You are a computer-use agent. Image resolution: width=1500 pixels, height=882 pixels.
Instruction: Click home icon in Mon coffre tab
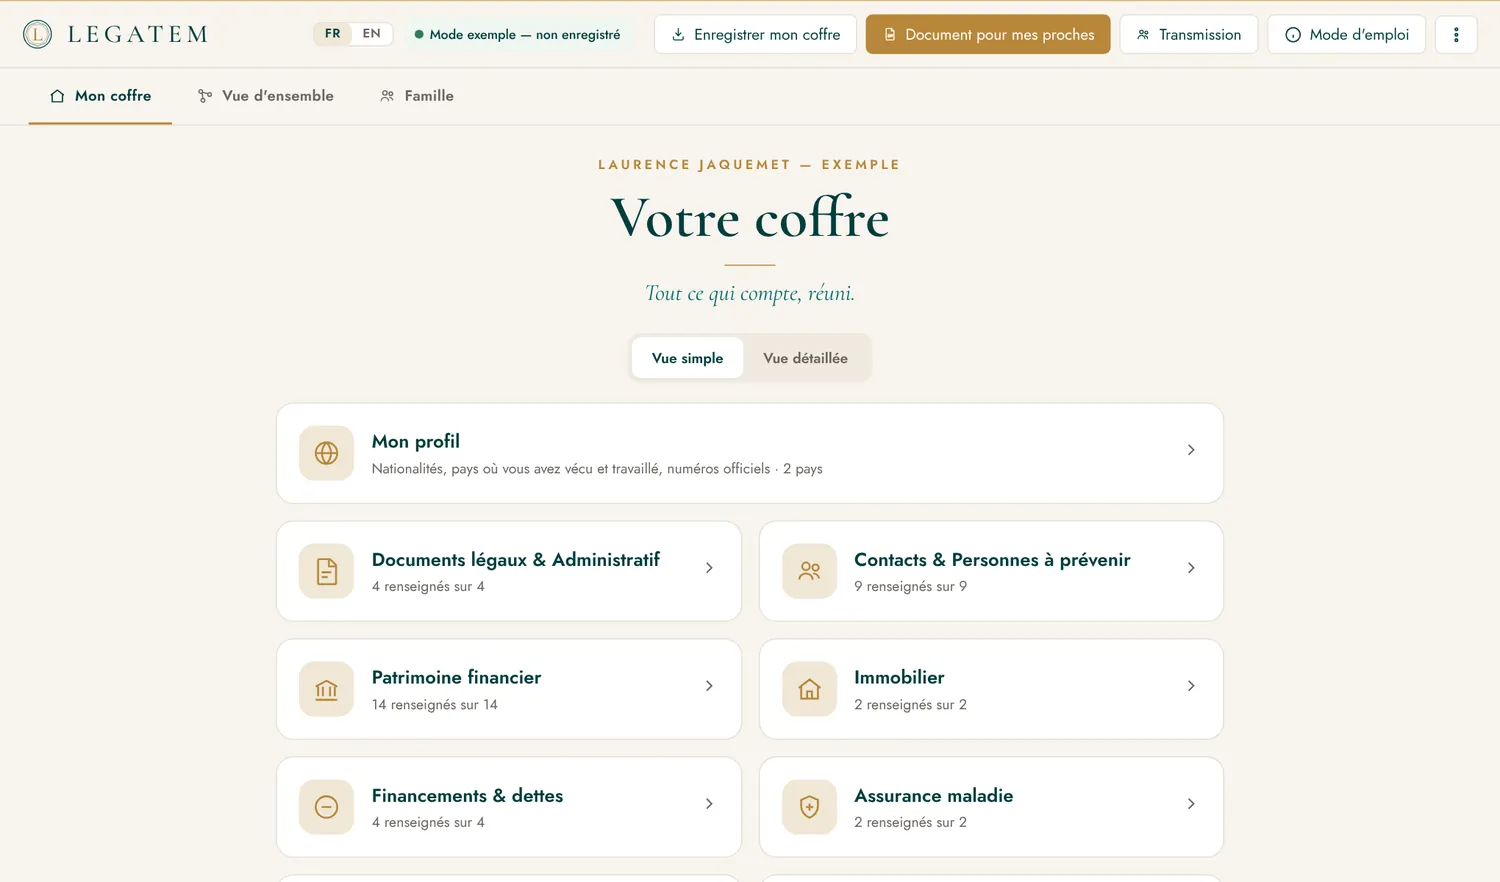pyautogui.click(x=57, y=96)
